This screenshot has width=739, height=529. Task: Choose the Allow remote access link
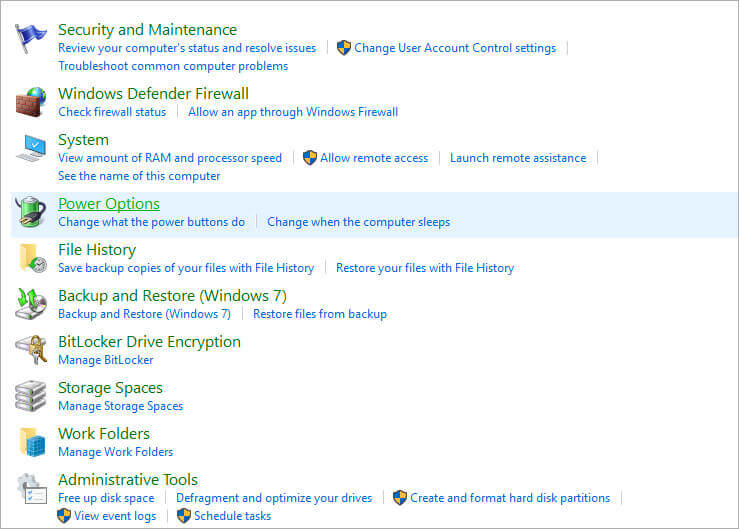click(374, 158)
